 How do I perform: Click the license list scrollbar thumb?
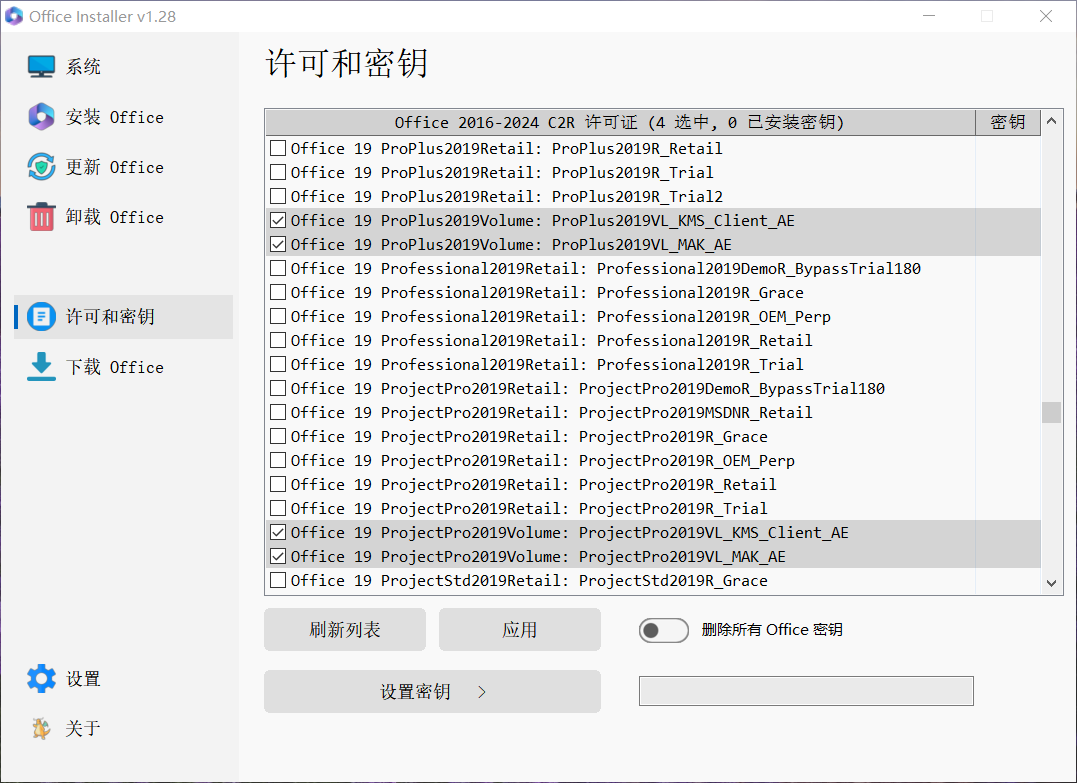click(1051, 412)
